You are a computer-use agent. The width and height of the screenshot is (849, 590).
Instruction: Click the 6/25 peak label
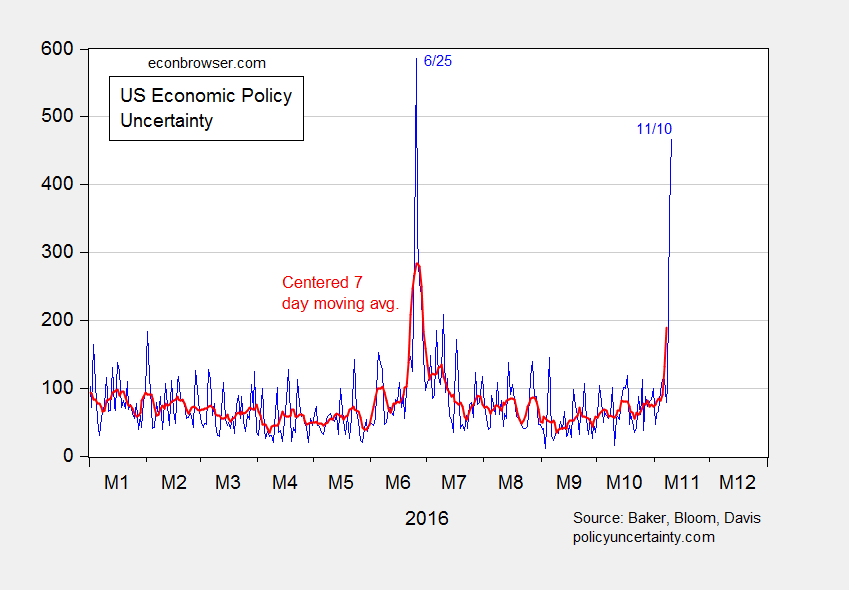437,61
